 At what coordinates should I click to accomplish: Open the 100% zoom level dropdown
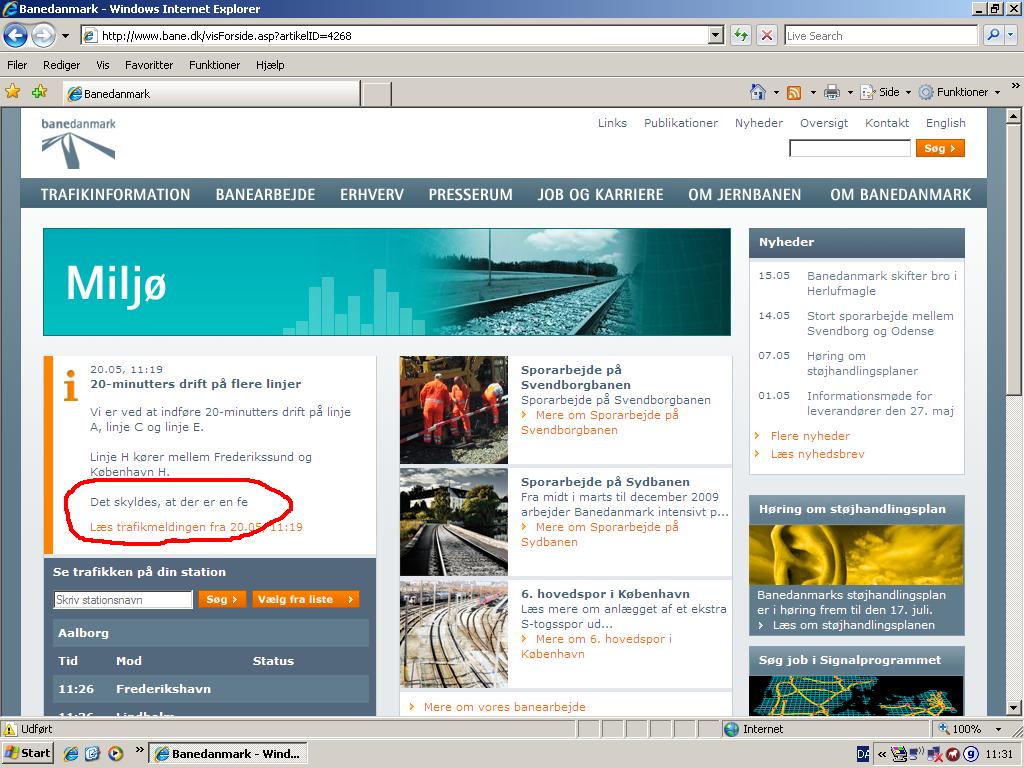click(x=998, y=729)
